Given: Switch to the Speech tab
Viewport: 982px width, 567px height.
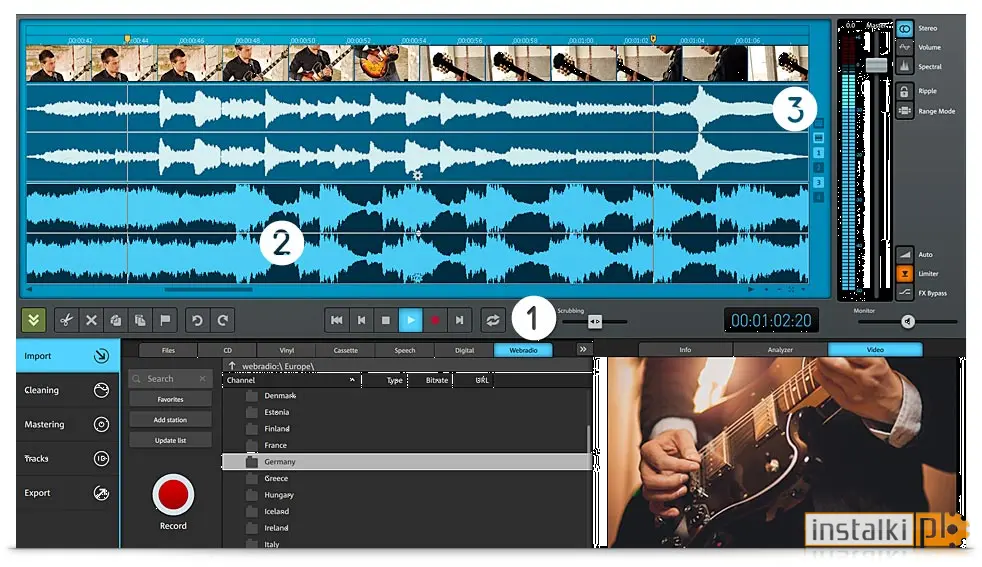Looking at the screenshot, I should [x=405, y=350].
